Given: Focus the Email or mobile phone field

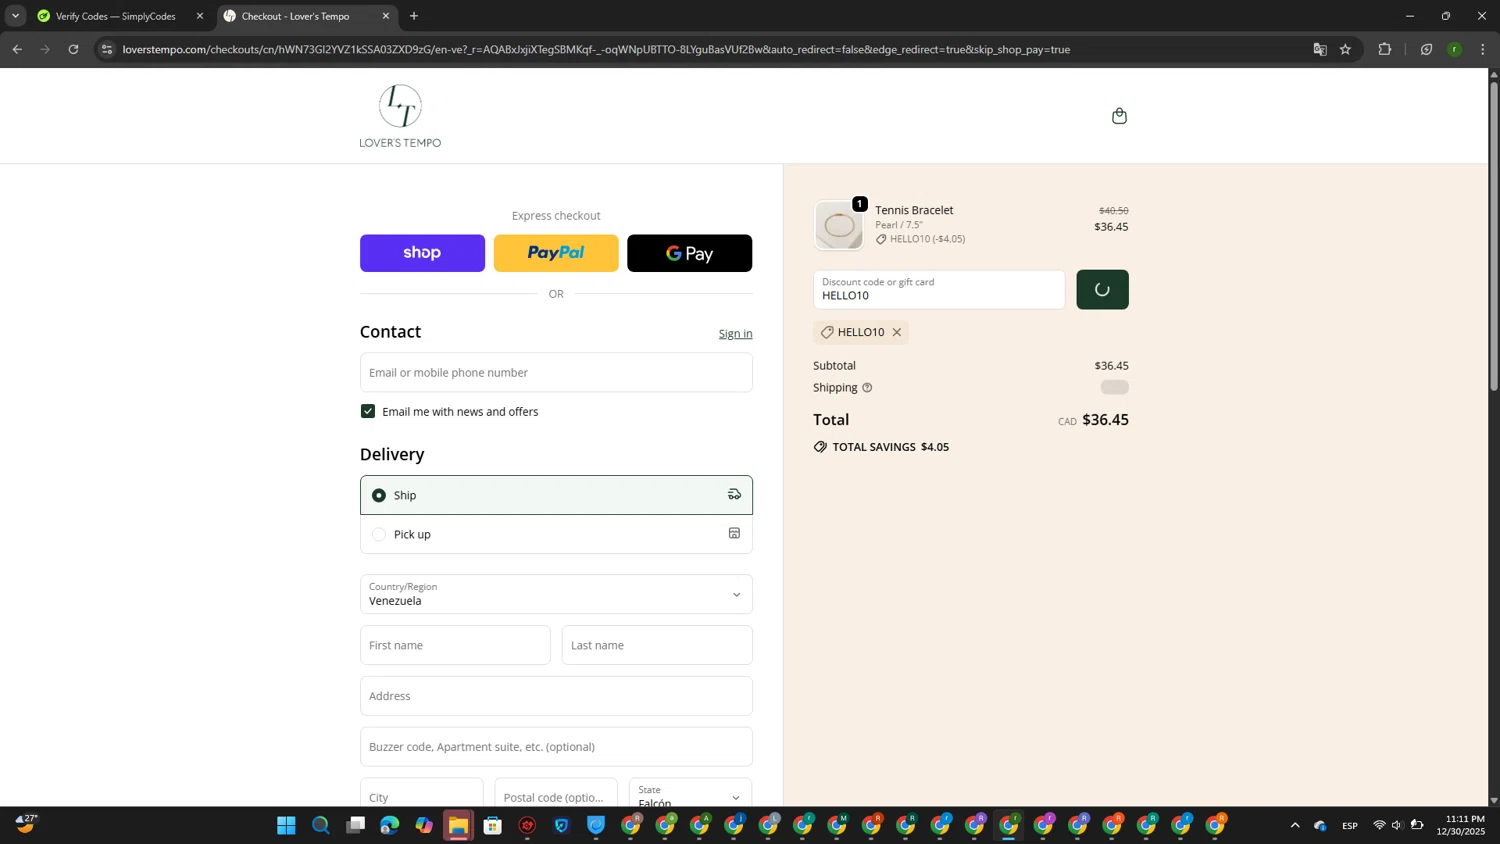Looking at the screenshot, I should 556,372.
